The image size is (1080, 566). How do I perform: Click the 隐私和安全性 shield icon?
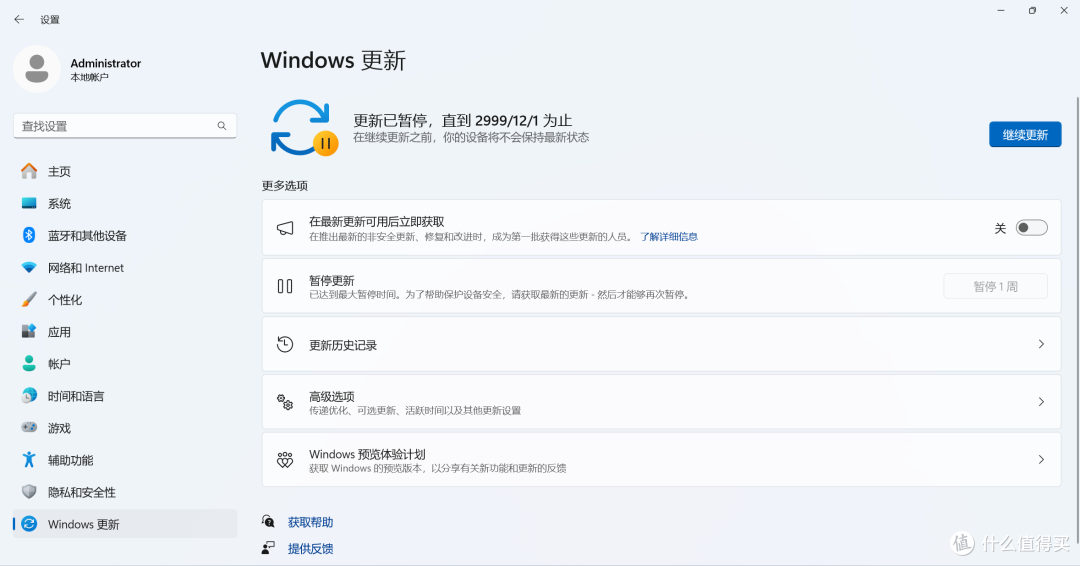click(x=29, y=492)
